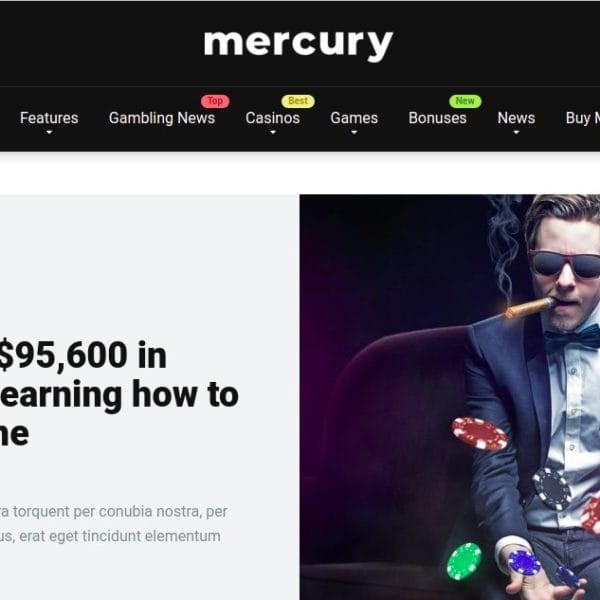Viewport: 600px width, 600px height.
Task: Click the red Top badge
Action: point(215,101)
